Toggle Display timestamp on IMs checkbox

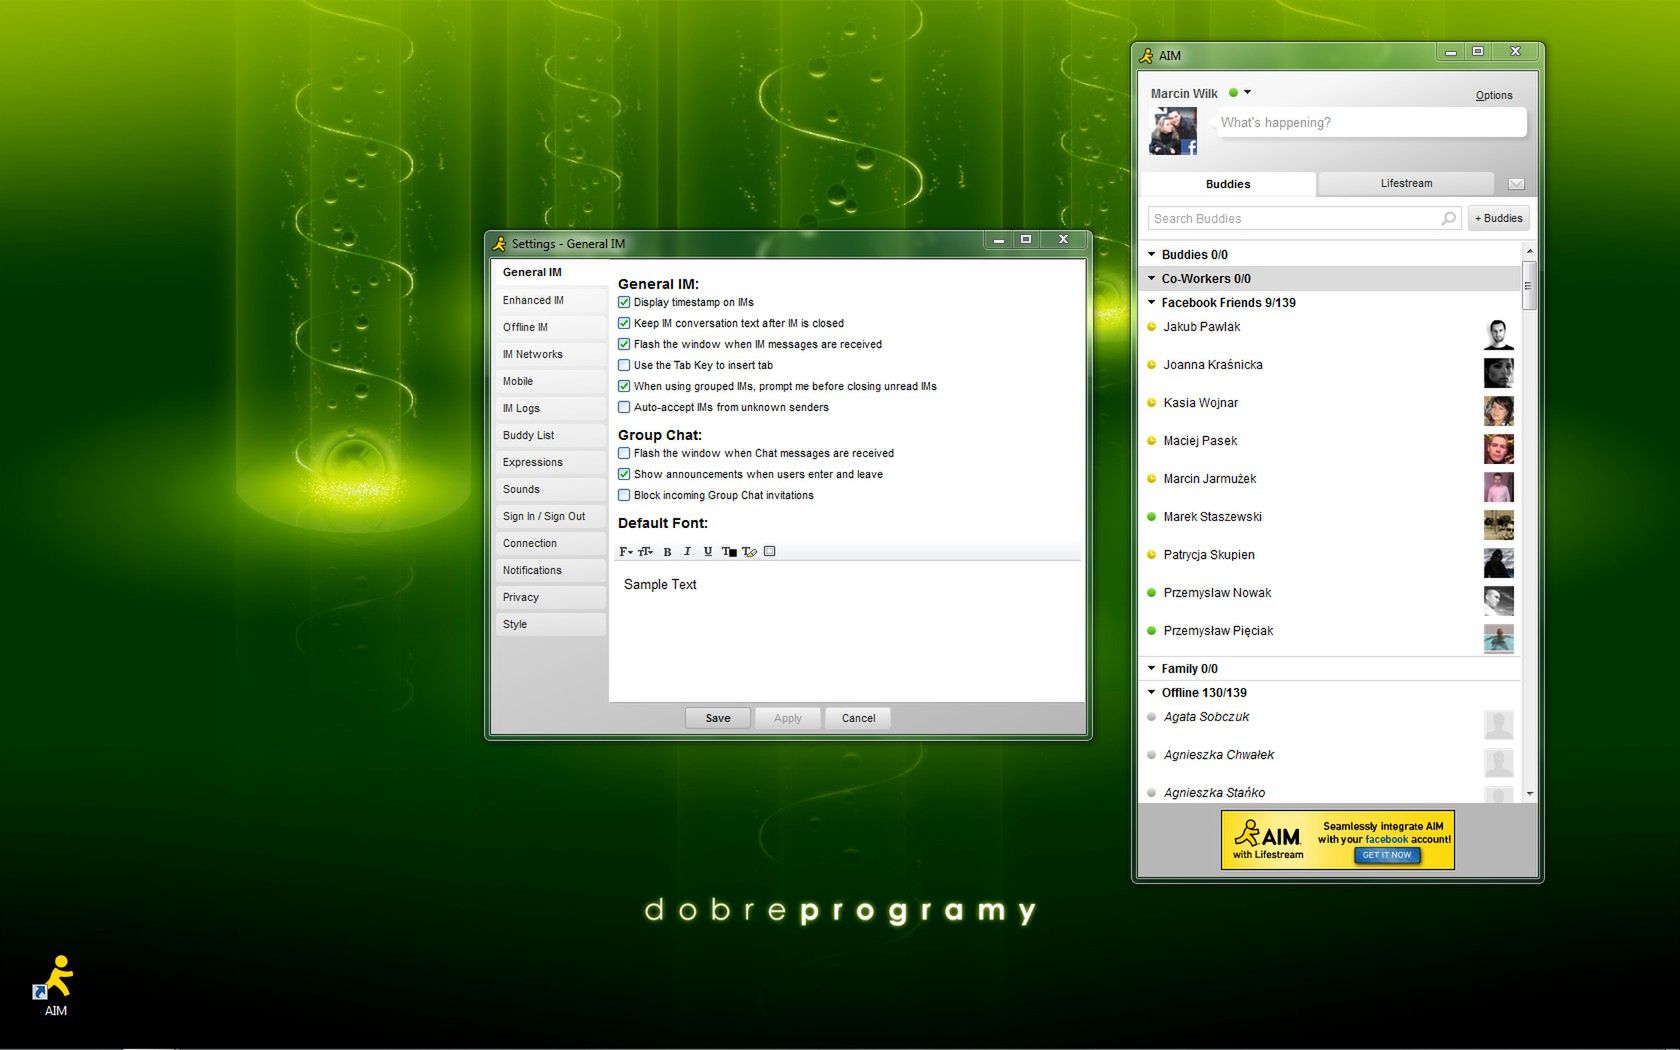[624, 302]
